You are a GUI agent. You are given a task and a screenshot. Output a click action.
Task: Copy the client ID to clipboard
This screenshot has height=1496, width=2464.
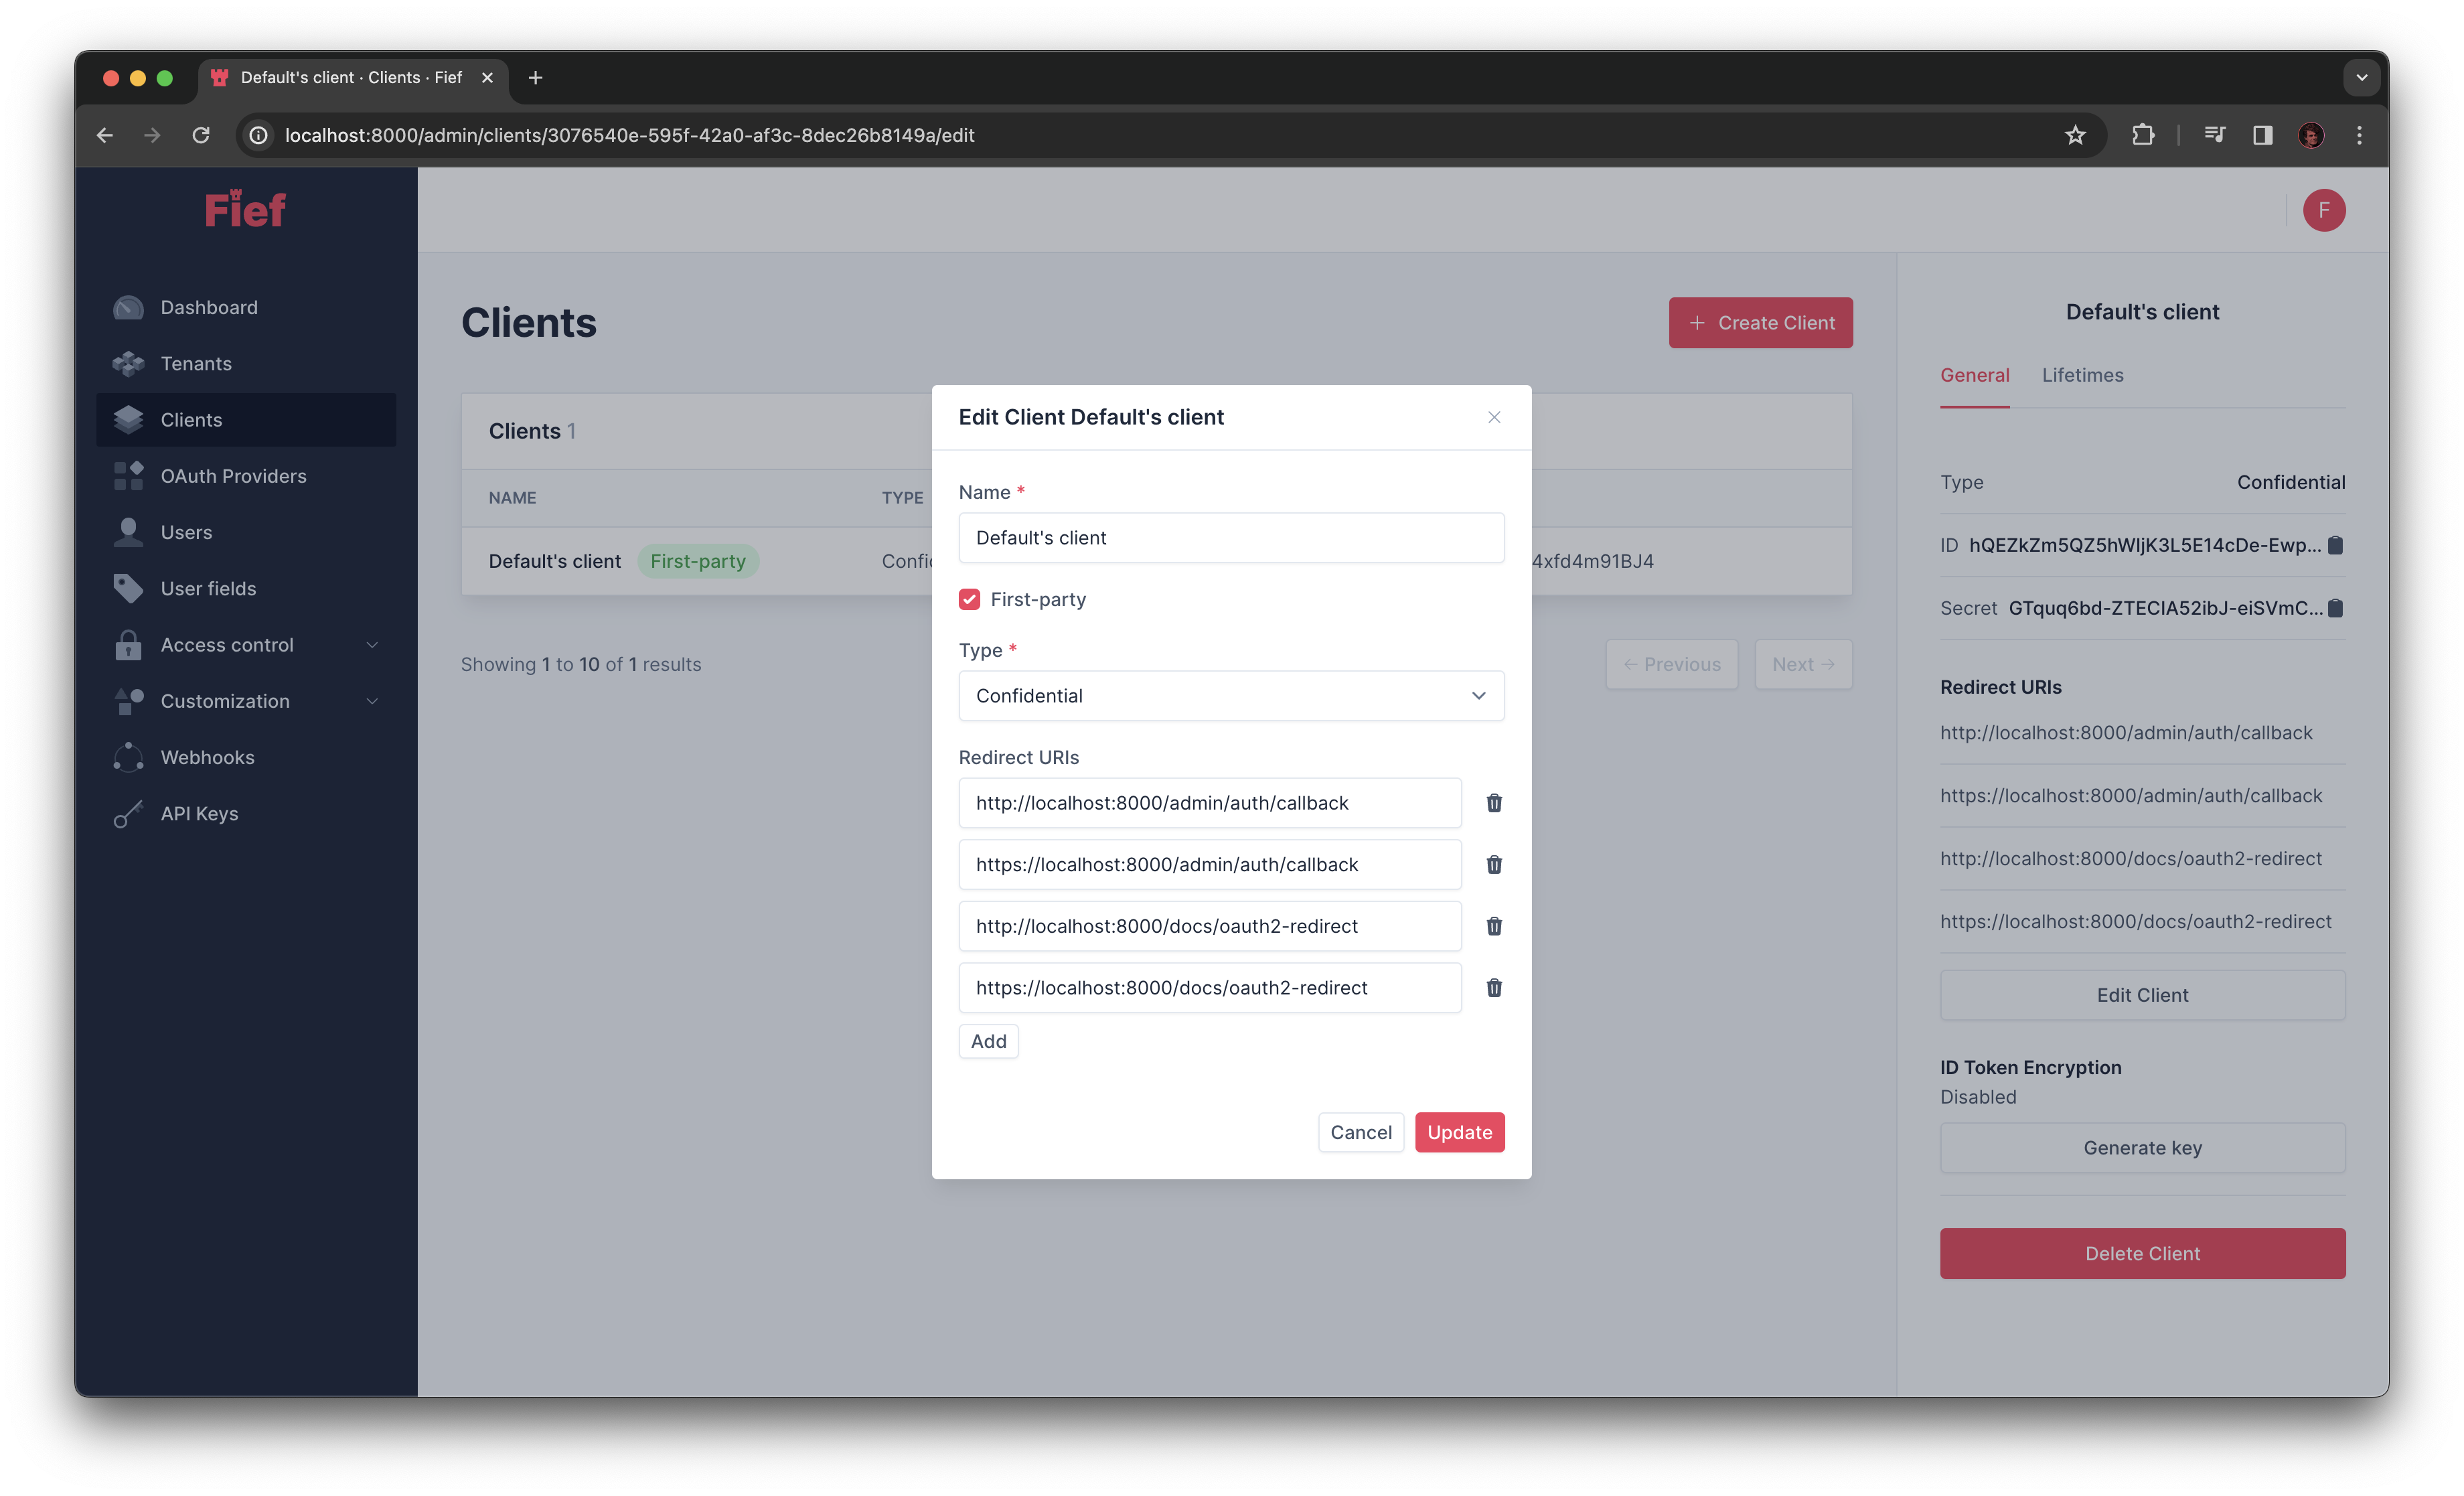coord(2335,545)
